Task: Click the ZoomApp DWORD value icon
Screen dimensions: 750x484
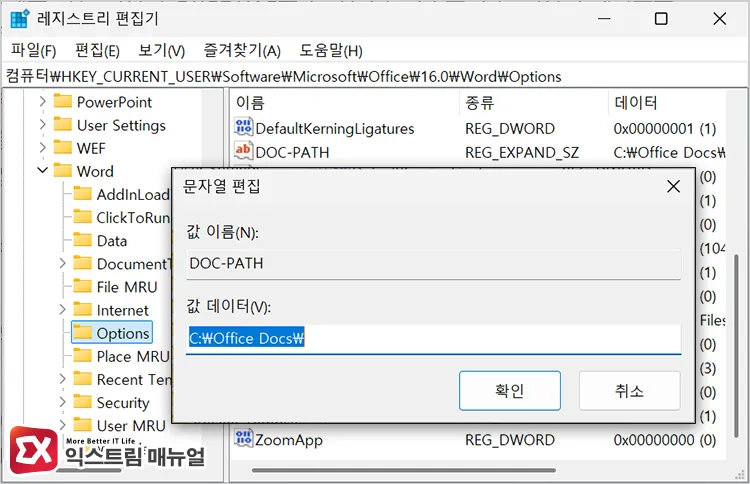Action: 243,439
